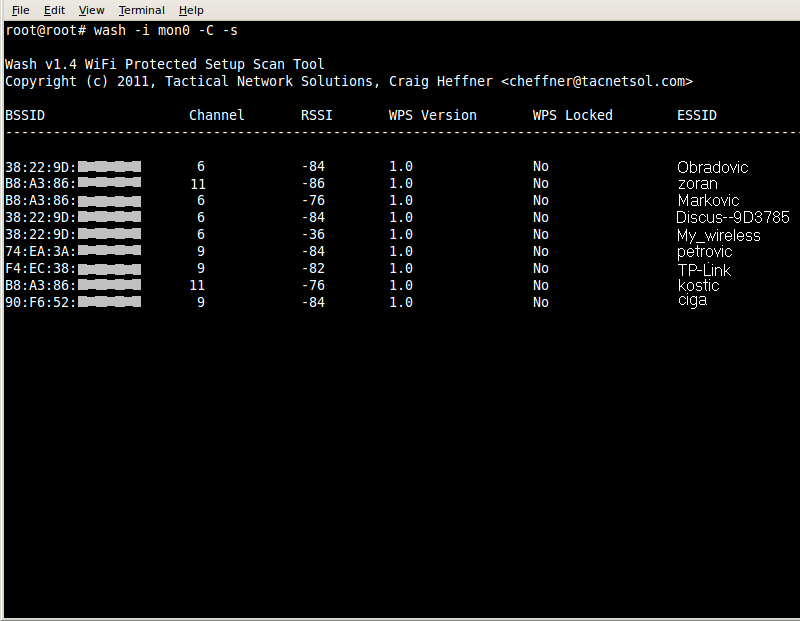800x621 pixels.
Task: Open the File menu
Action: (20, 10)
